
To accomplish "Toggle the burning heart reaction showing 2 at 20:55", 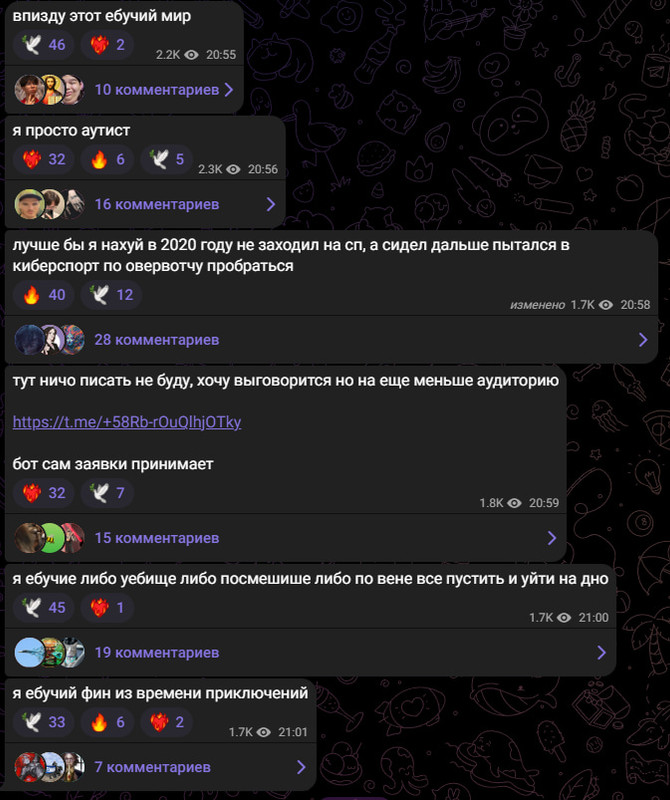I will coord(107,44).
